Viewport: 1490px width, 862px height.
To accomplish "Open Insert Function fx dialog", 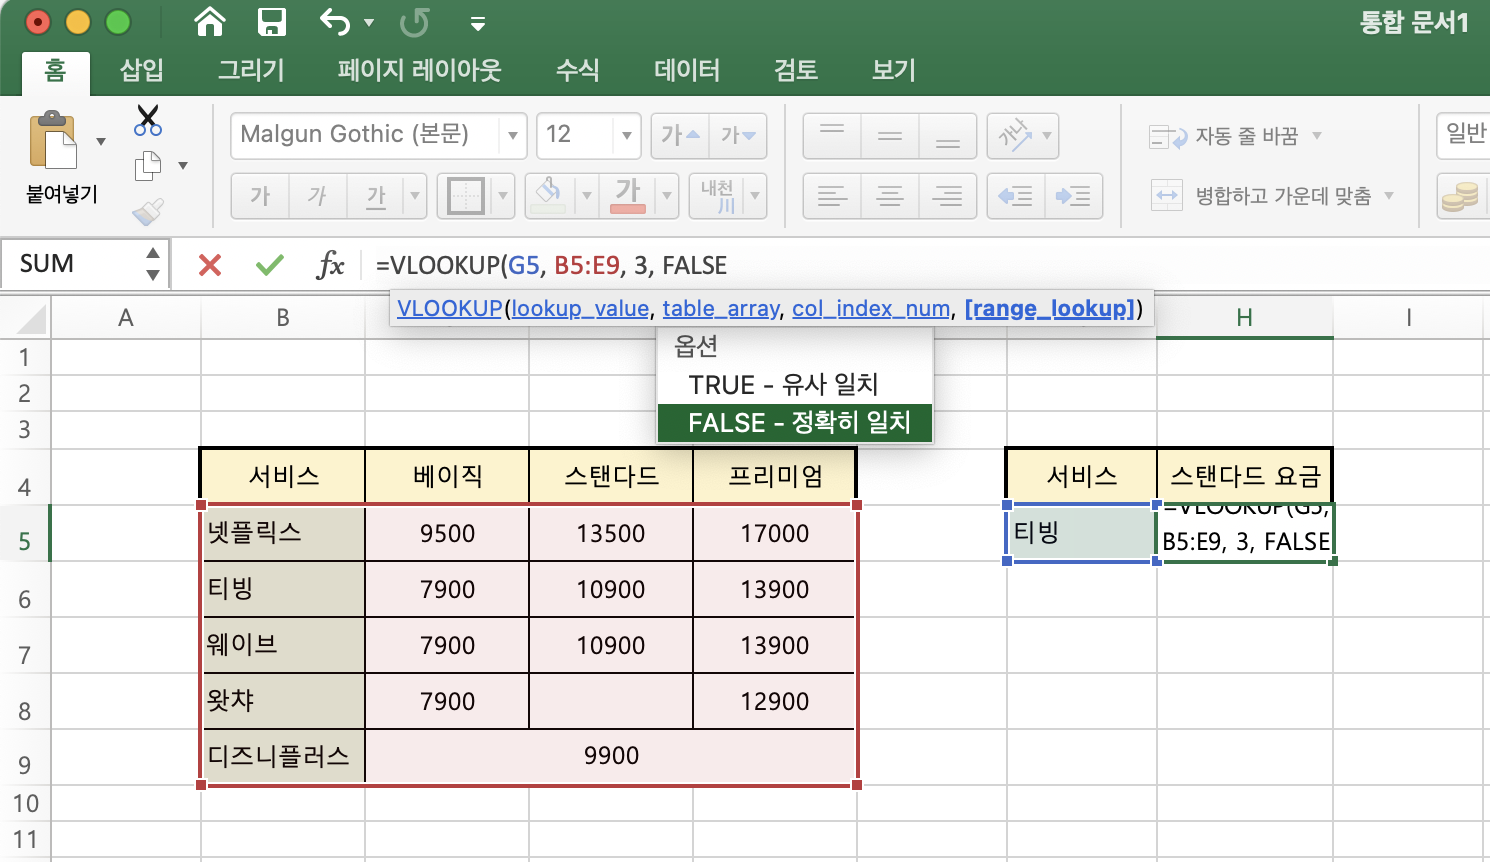I will coord(330,265).
